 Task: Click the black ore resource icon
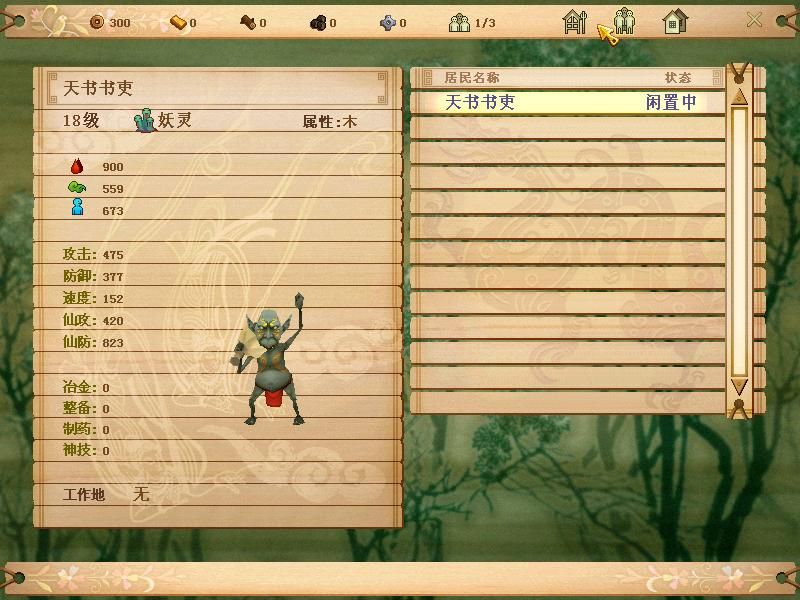click(318, 22)
